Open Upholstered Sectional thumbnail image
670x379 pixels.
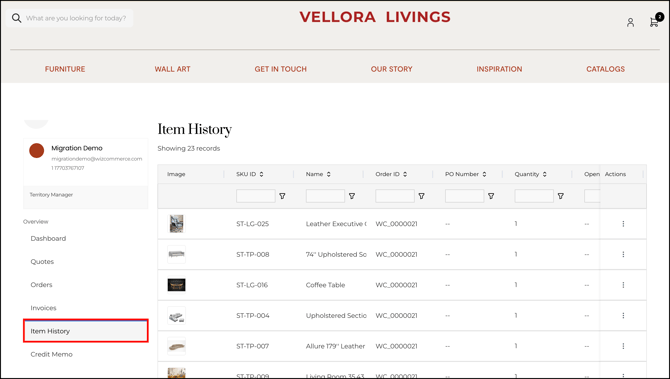tap(176, 316)
